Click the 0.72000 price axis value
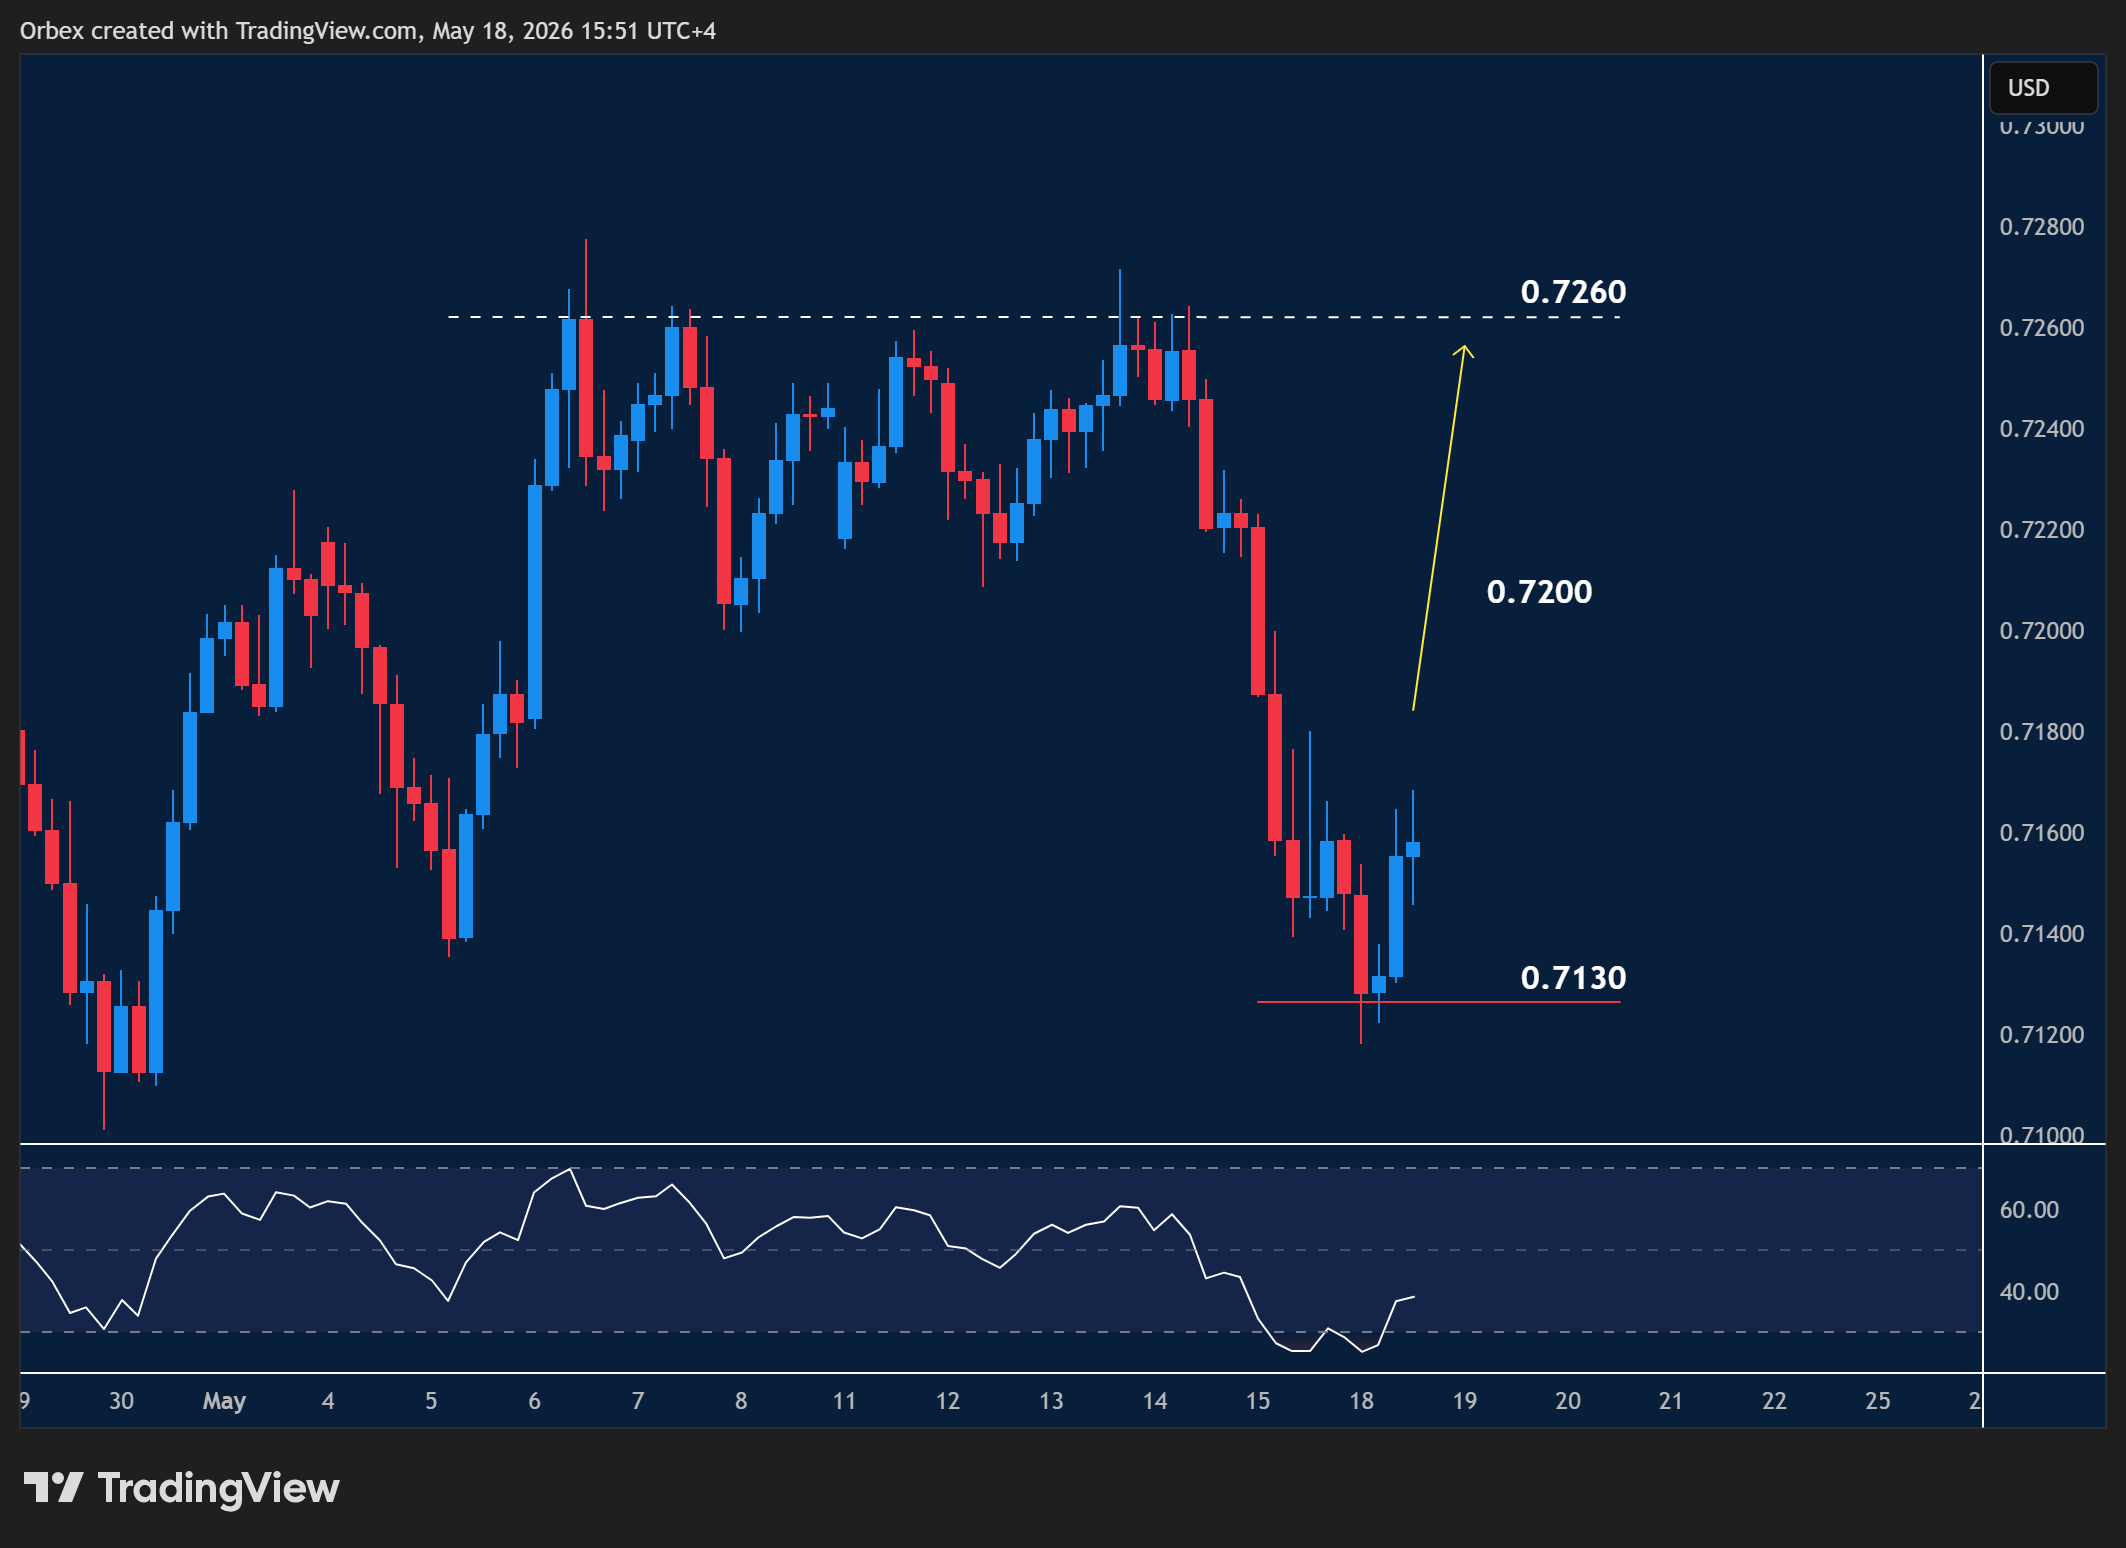 [2042, 631]
